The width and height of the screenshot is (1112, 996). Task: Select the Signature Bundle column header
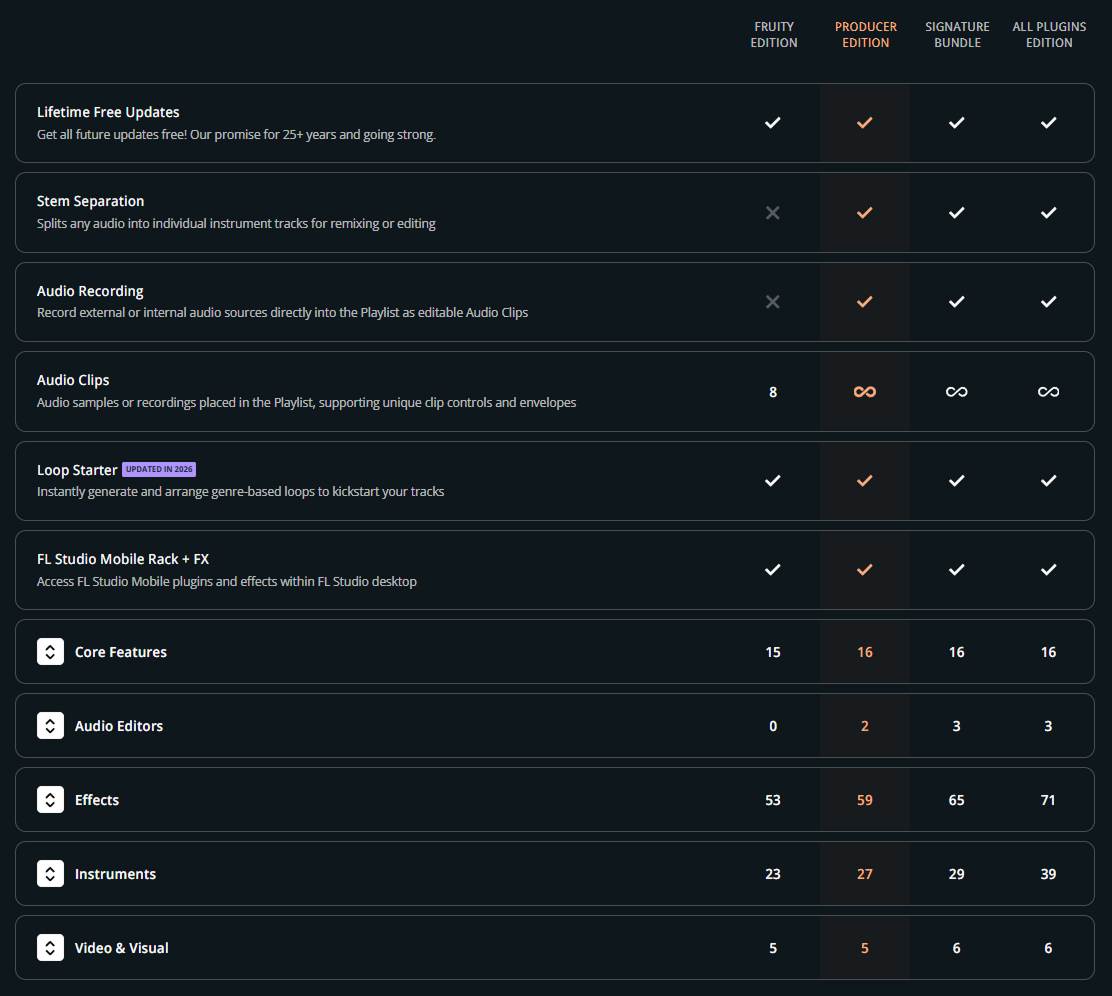click(957, 35)
